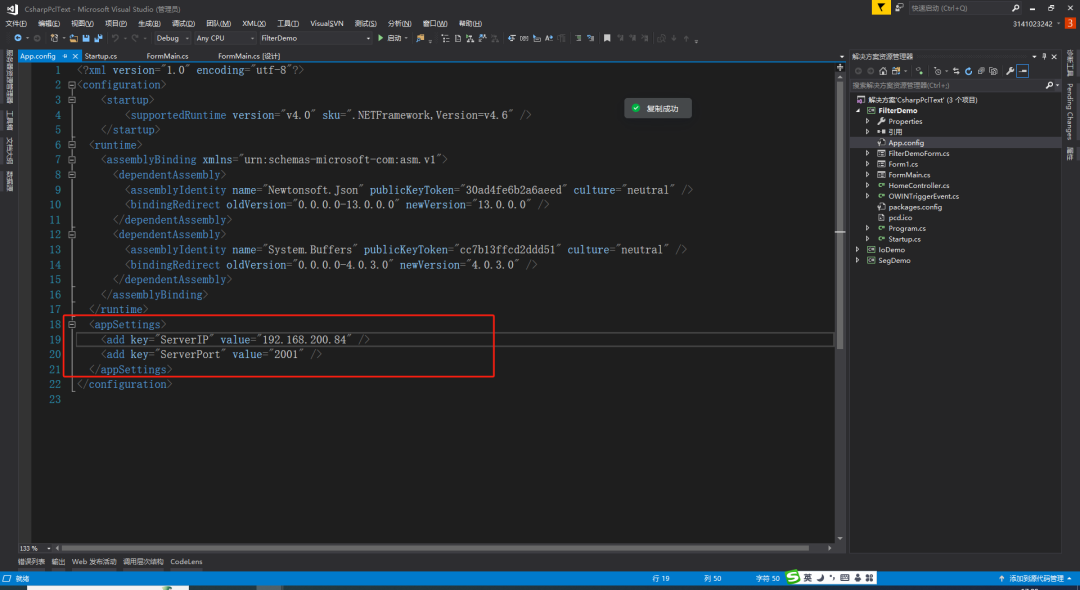Click the notifications badge showing 3
The image size is (1080, 590).
pos(1069,23)
